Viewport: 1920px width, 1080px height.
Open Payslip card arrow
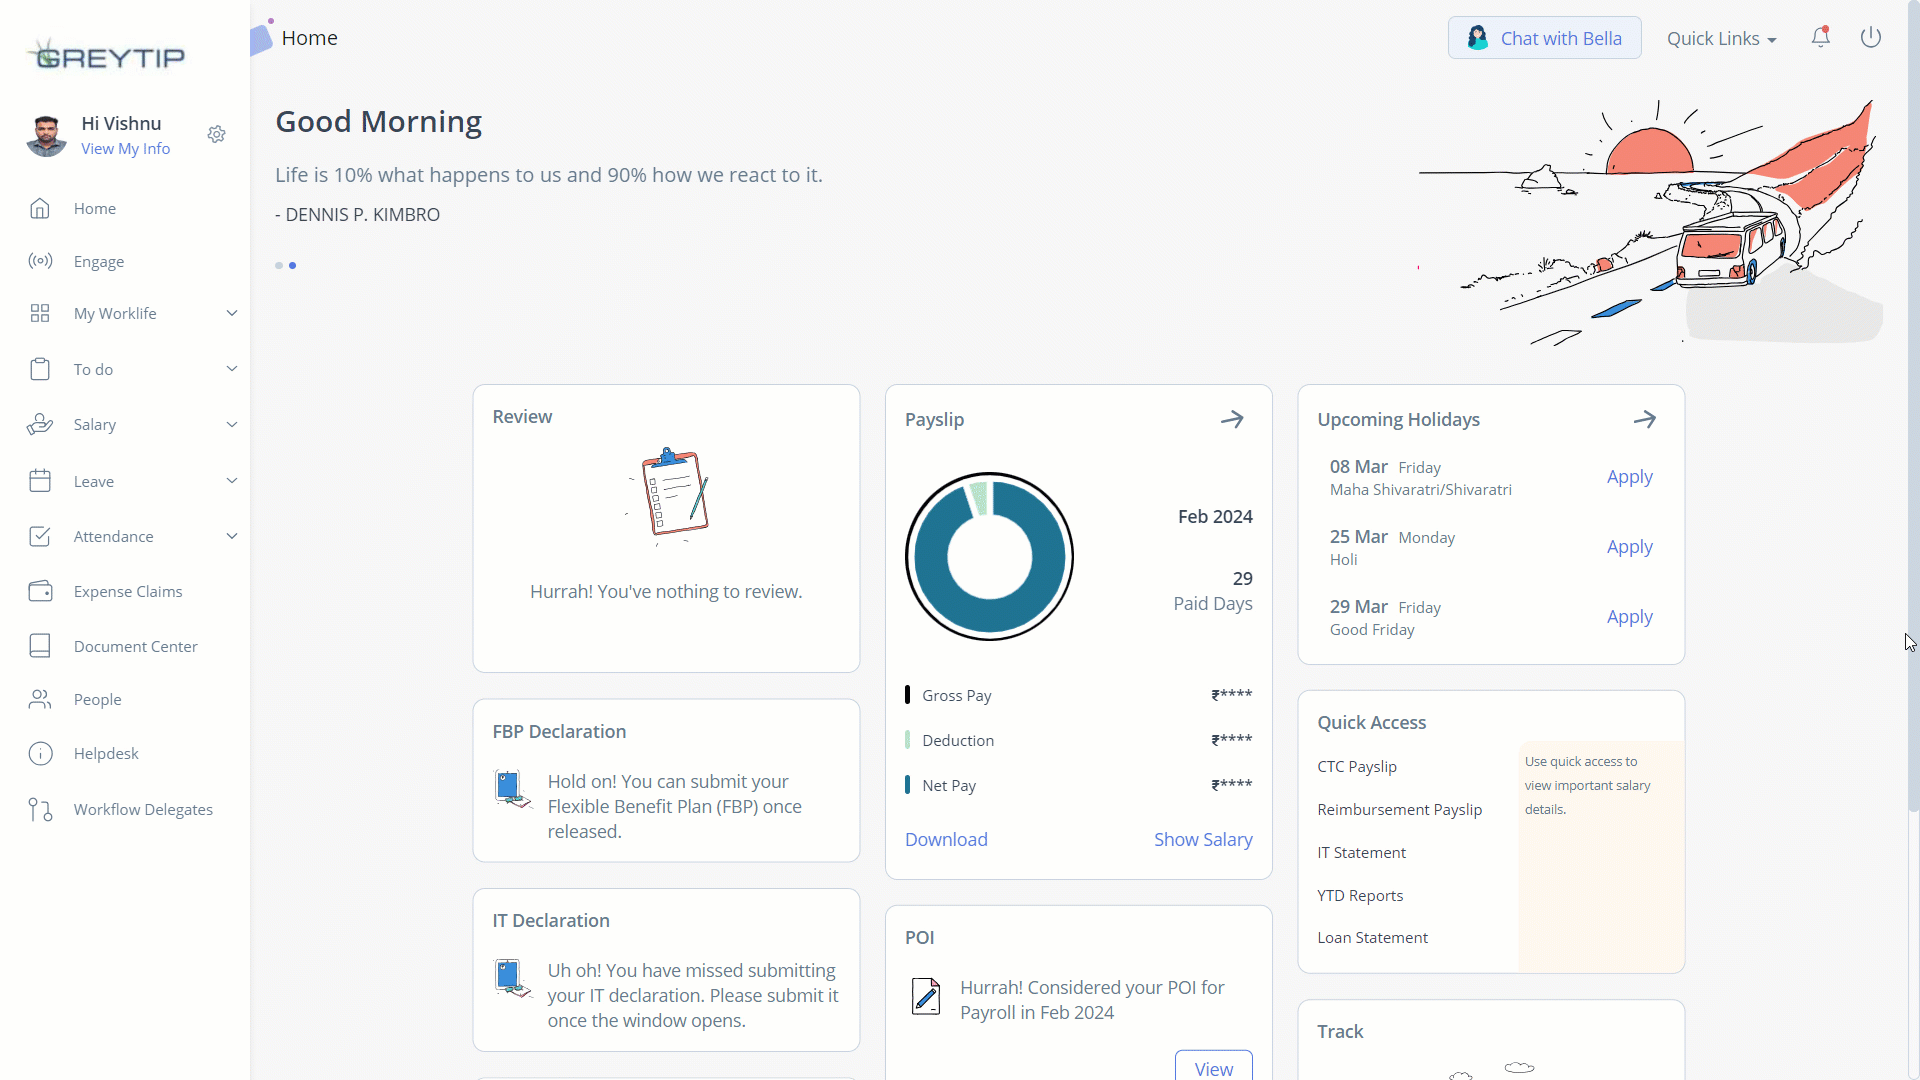(1232, 419)
